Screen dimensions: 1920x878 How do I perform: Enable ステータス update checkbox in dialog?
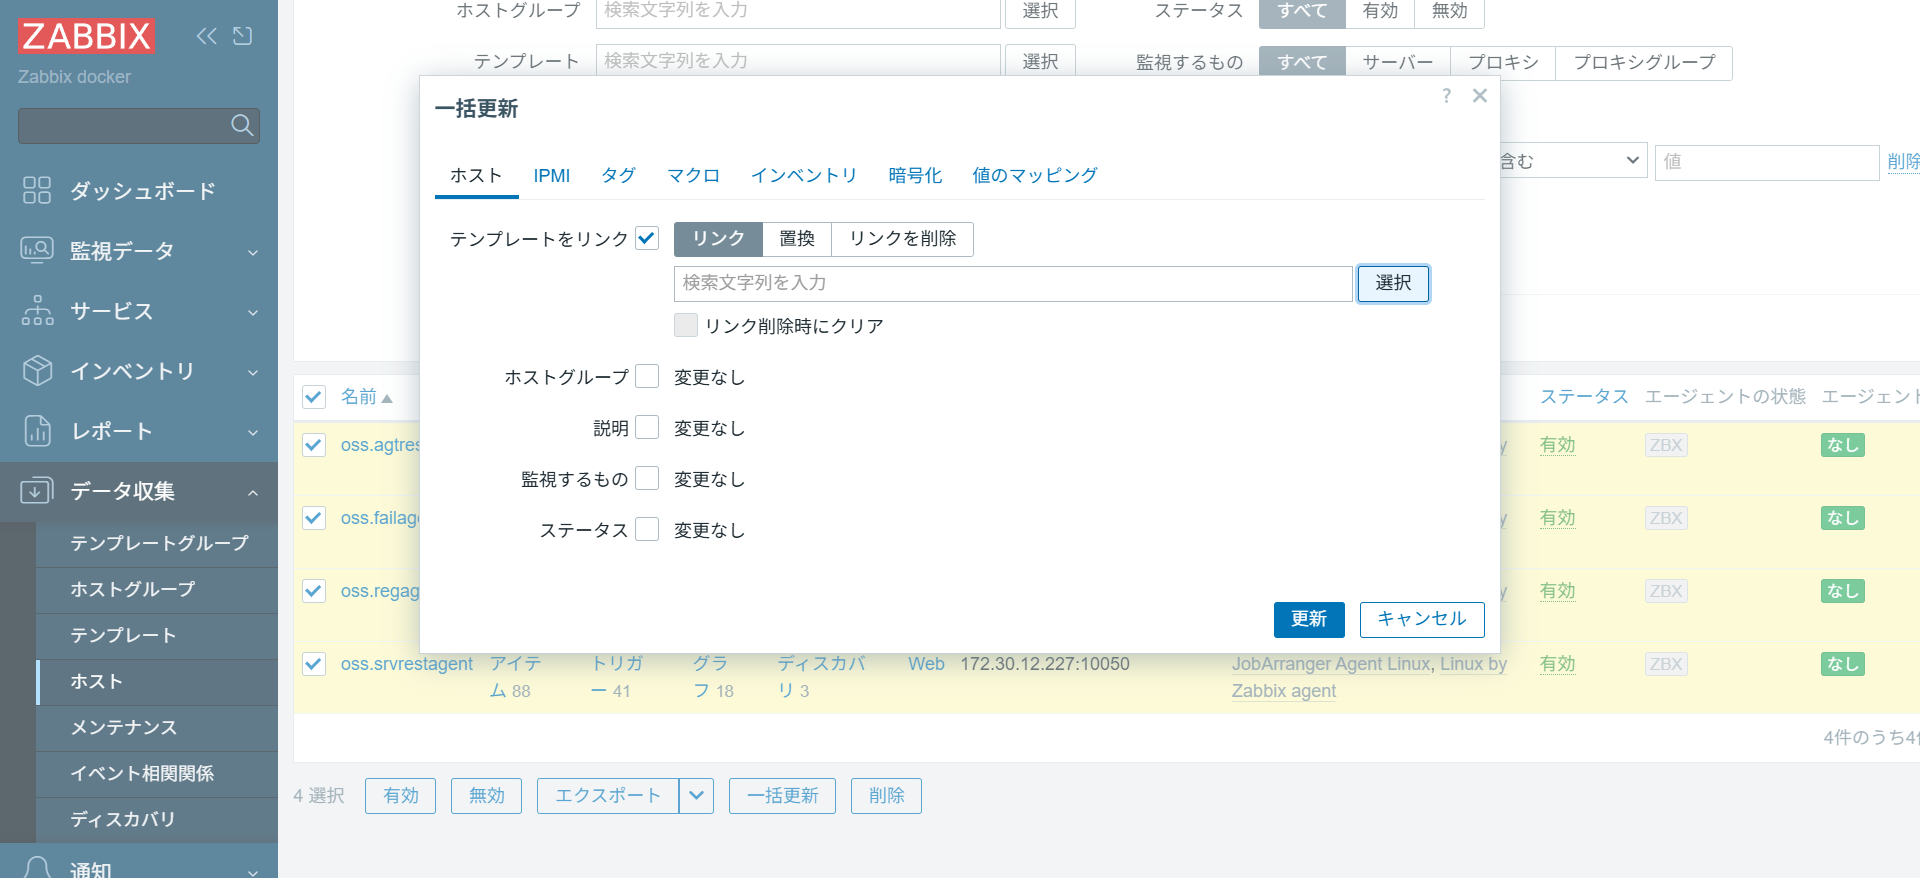[647, 529]
